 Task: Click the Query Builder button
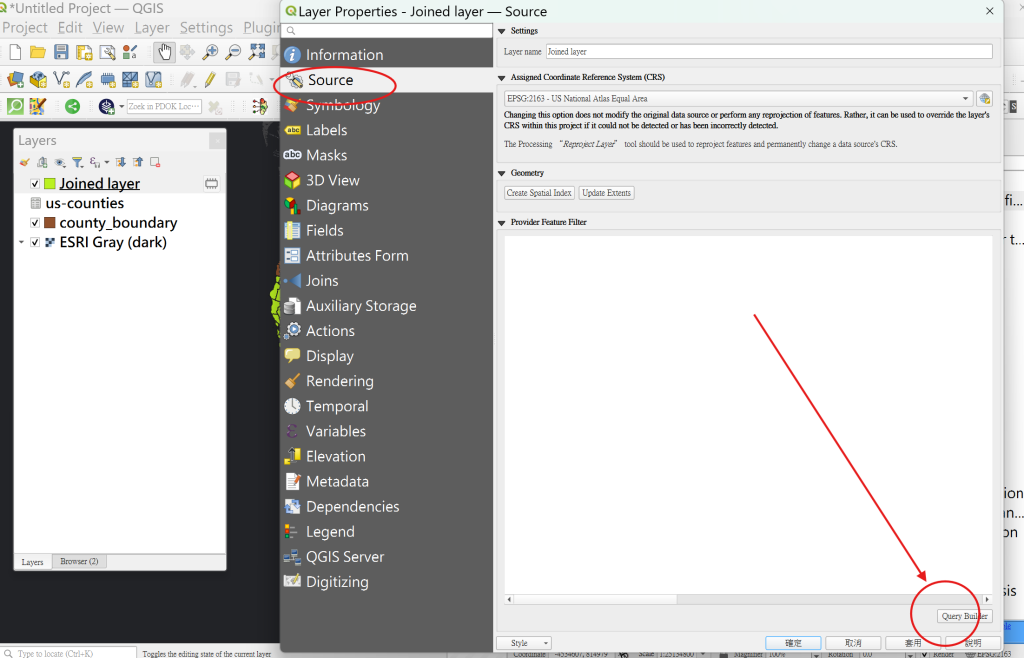click(965, 616)
